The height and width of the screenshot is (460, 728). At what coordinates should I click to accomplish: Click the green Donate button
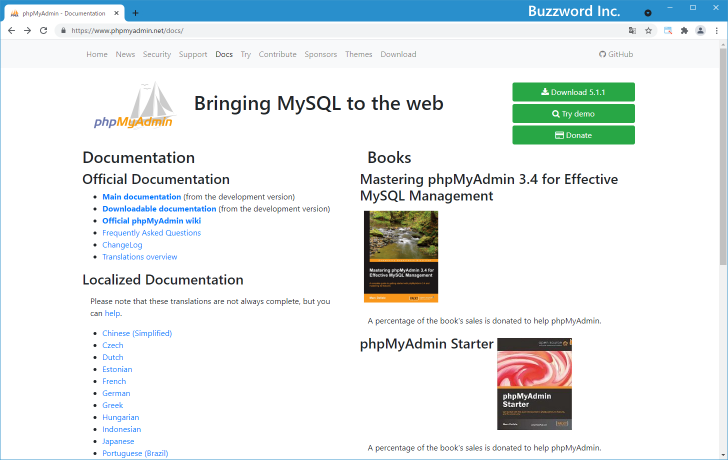573,135
